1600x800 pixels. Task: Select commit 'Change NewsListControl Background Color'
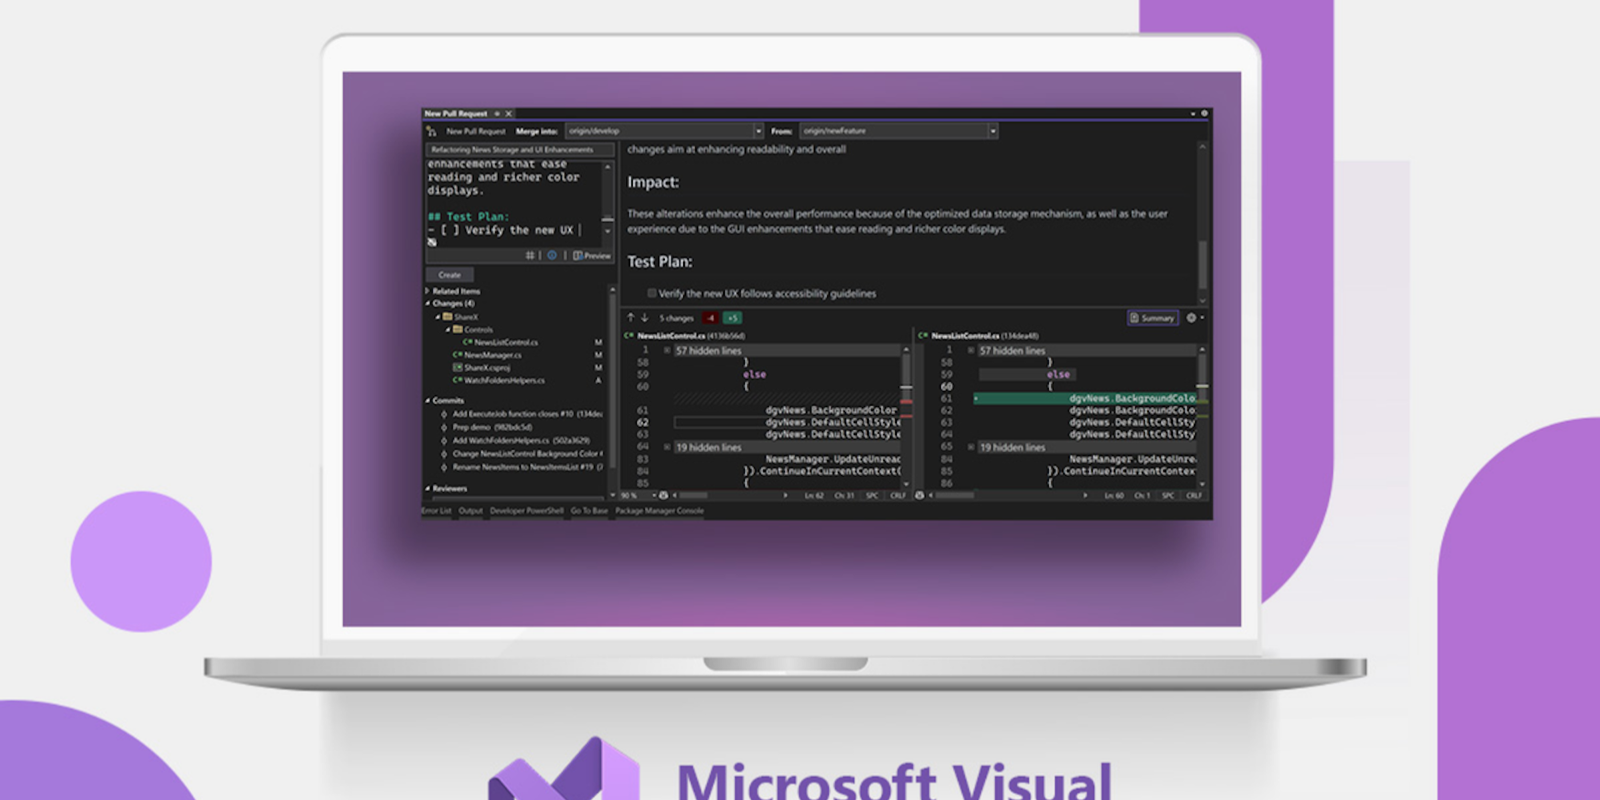[x=527, y=454]
